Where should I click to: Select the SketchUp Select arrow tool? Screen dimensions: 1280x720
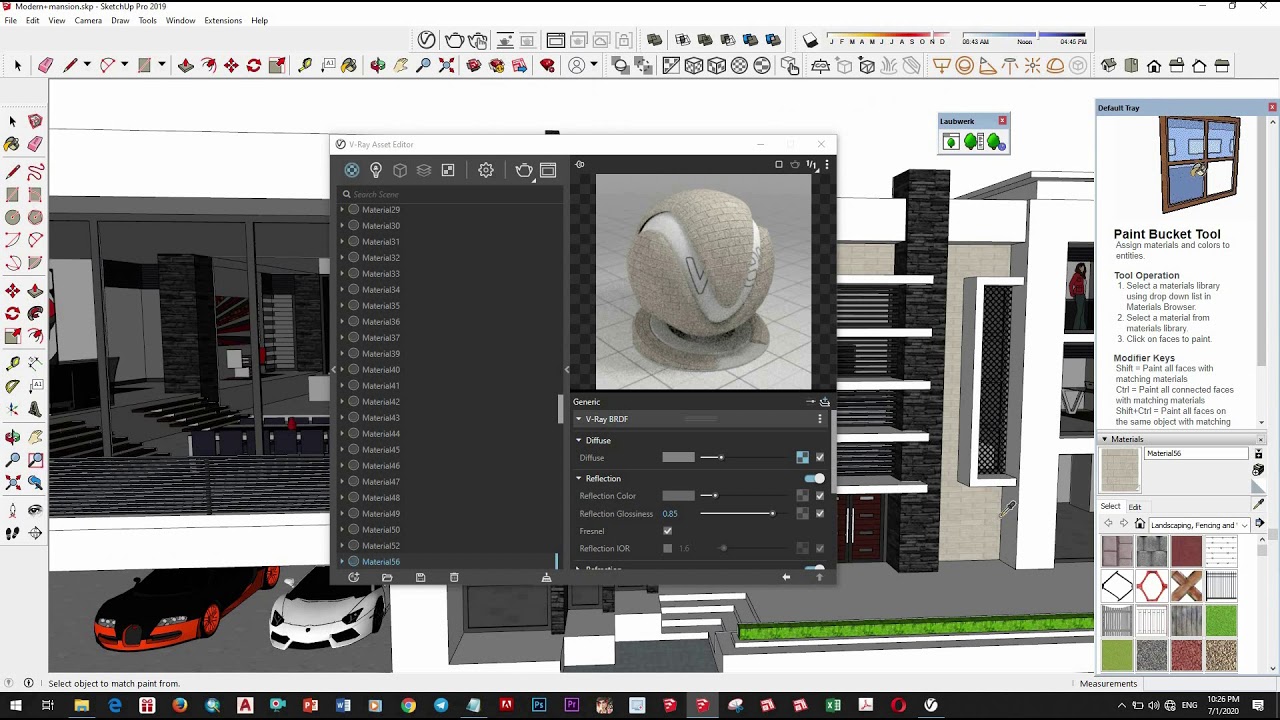click(x=12, y=121)
